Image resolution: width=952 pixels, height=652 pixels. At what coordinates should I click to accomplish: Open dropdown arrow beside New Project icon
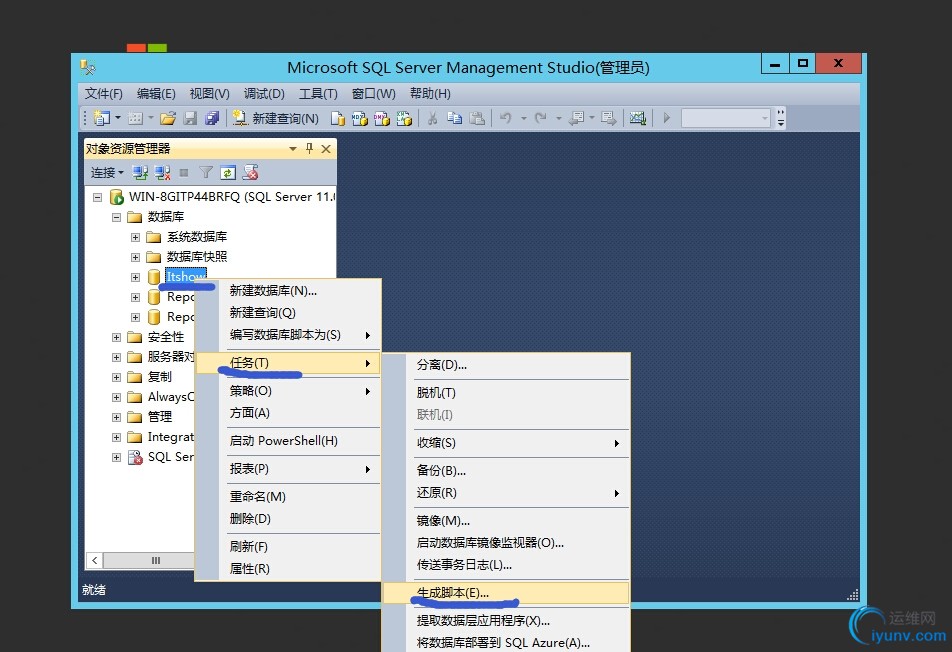118,118
